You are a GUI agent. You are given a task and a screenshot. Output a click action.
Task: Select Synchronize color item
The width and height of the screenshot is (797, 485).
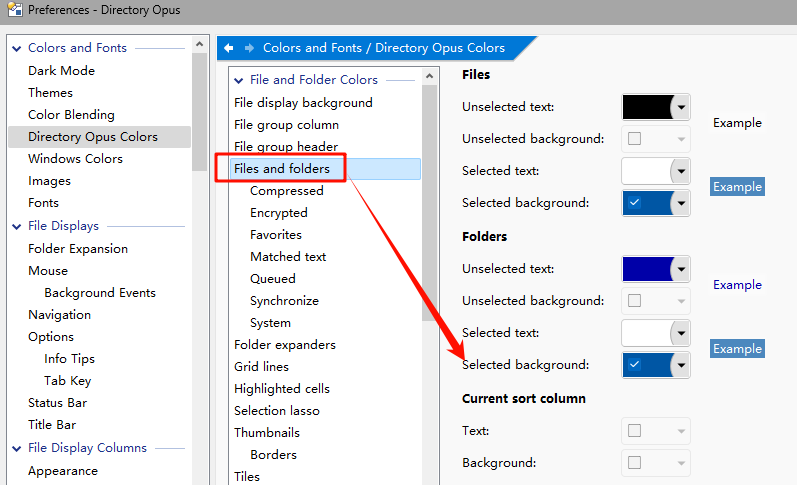[284, 300]
